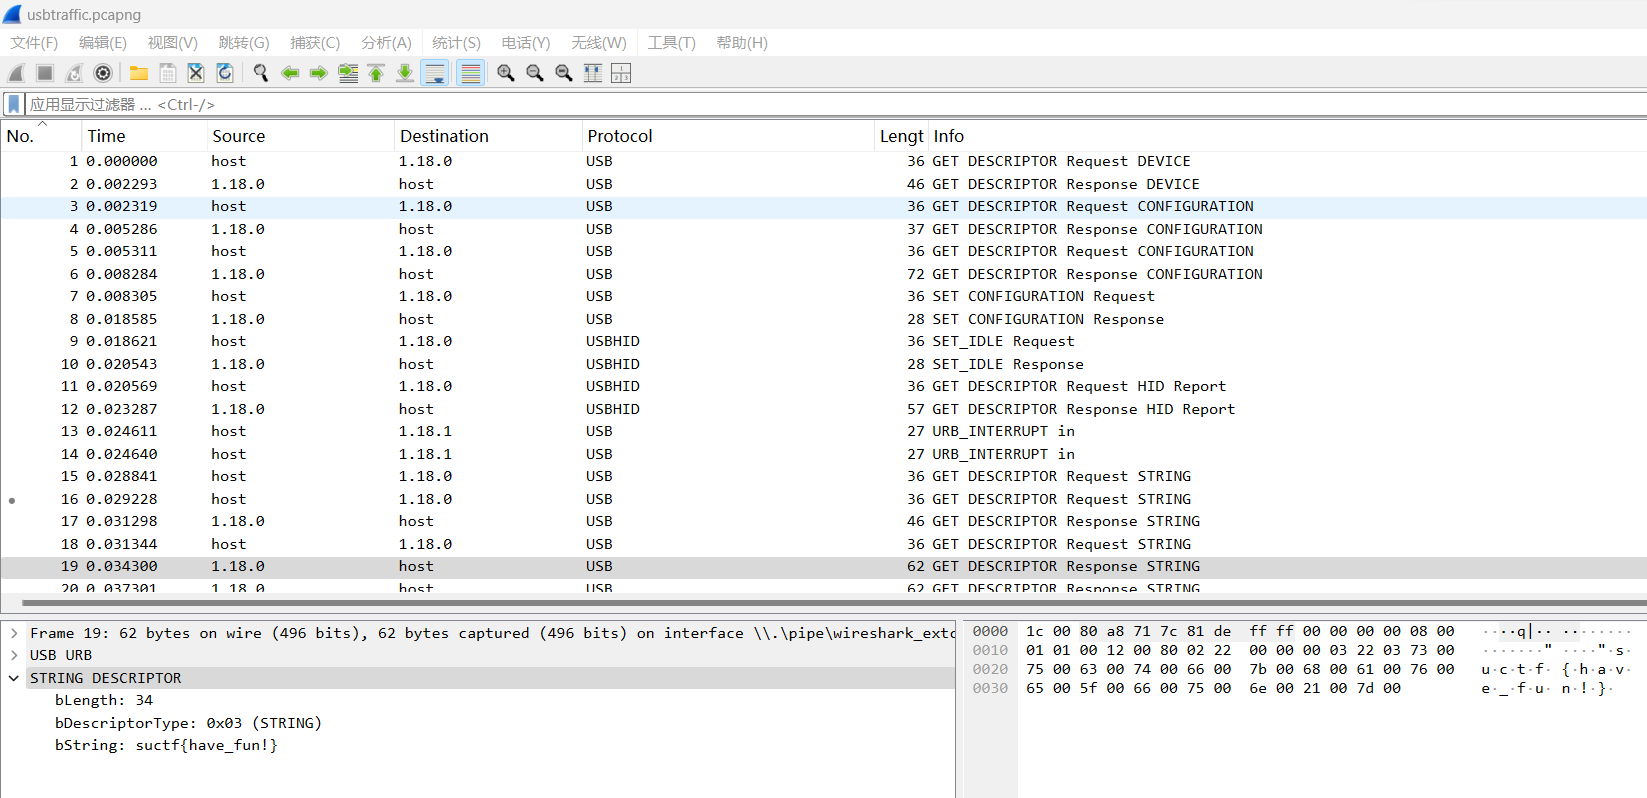Select packet 13 URB_INTERRUPT in

824,431
